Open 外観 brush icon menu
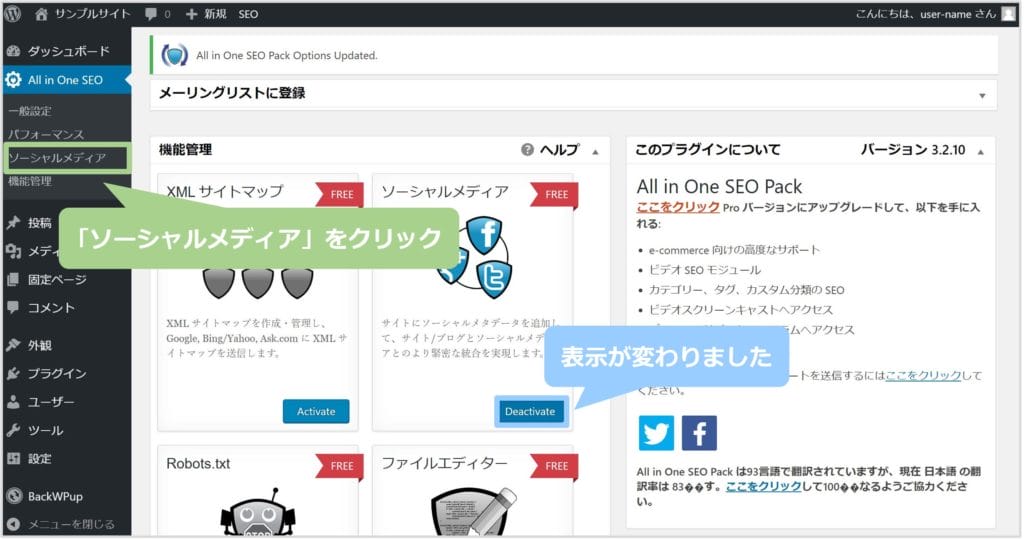This screenshot has width=1024, height=540. click(13, 345)
